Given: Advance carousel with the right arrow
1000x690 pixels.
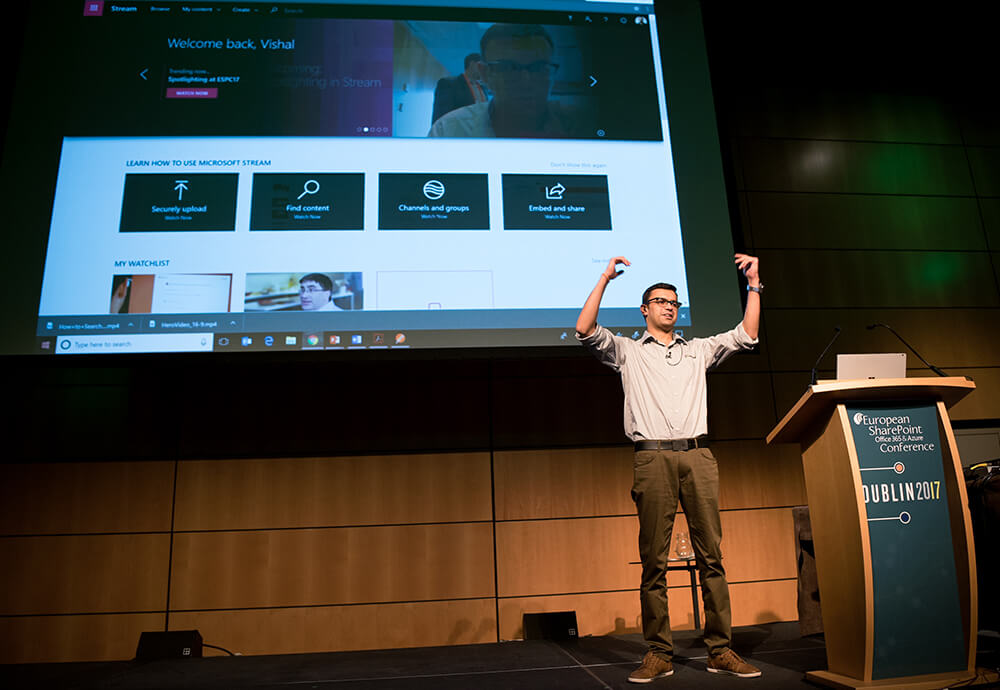Looking at the screenshot, I should click(593, 81).
